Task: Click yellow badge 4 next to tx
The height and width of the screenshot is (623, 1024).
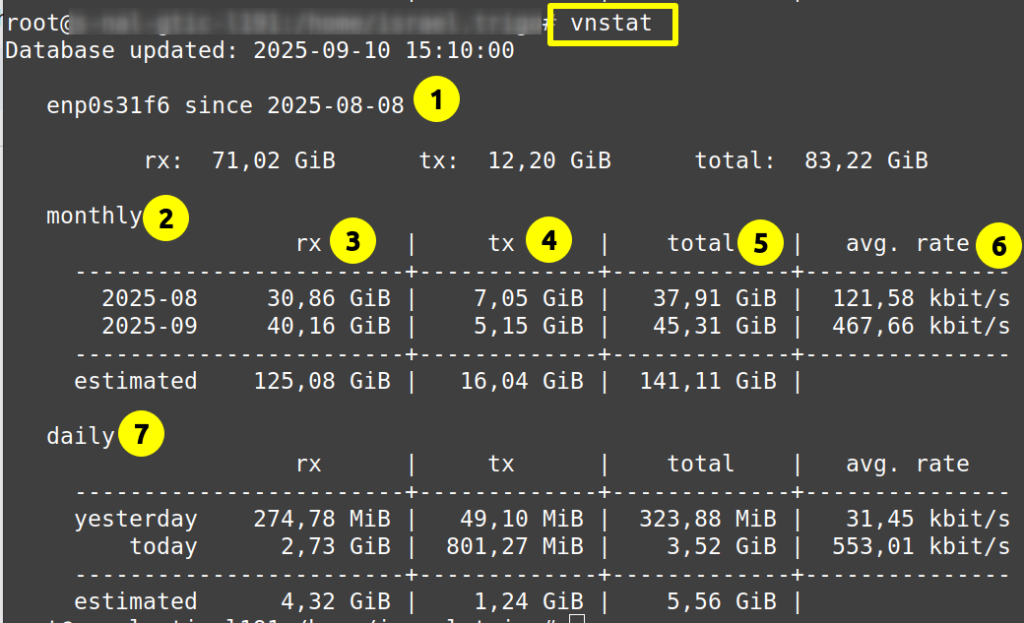Action: (x=550, y=240)
